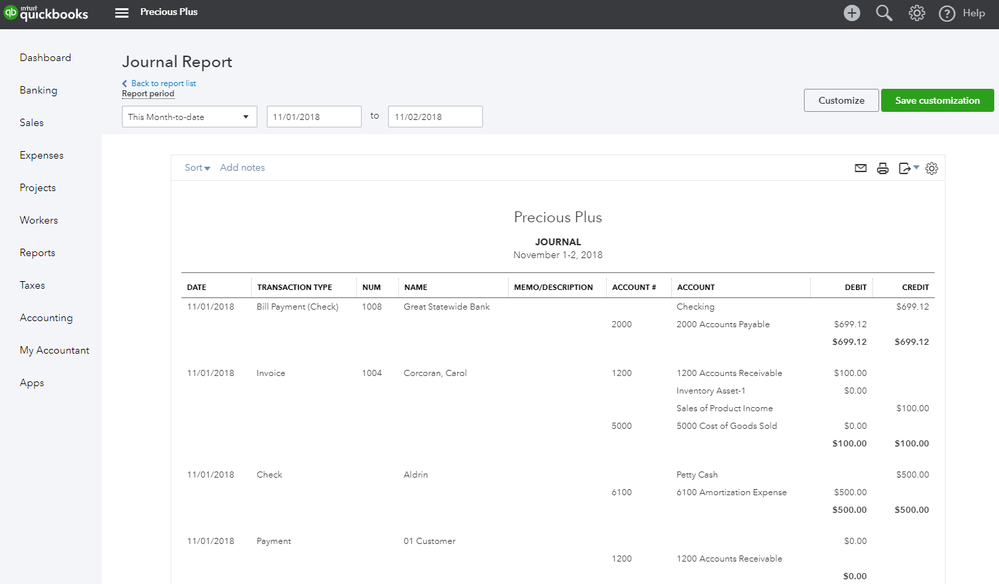Open the This Month-to-date period dropdown
Image resolution: width=999 pixels, height=584 pixels.
(x=189, y=117)
